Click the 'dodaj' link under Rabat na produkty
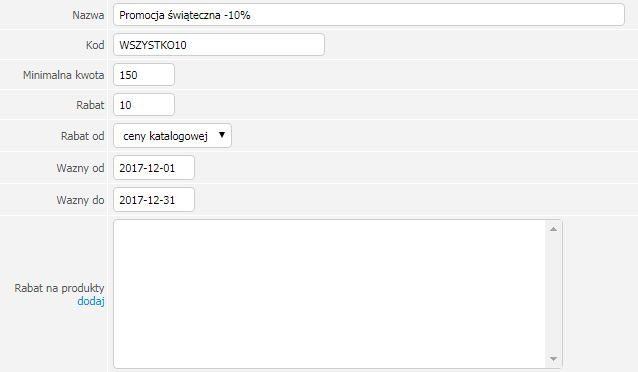638x372 pixels. pyautogui.click(x=91, y=301)
